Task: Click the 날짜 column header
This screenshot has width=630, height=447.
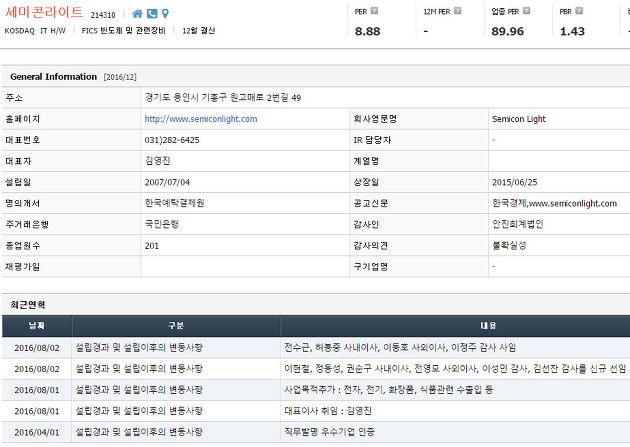Action: [x=37, y=326]
